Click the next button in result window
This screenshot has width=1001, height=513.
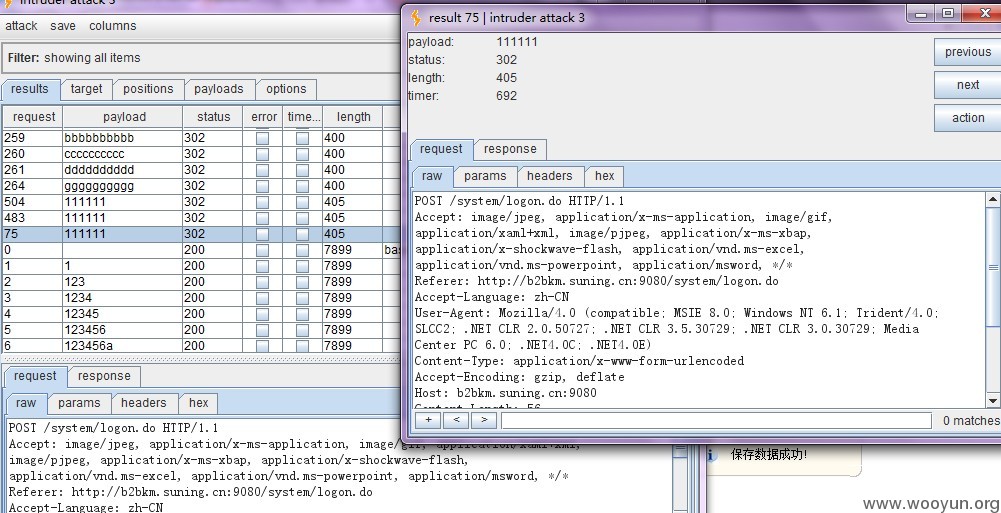click(x=968, y=85)
